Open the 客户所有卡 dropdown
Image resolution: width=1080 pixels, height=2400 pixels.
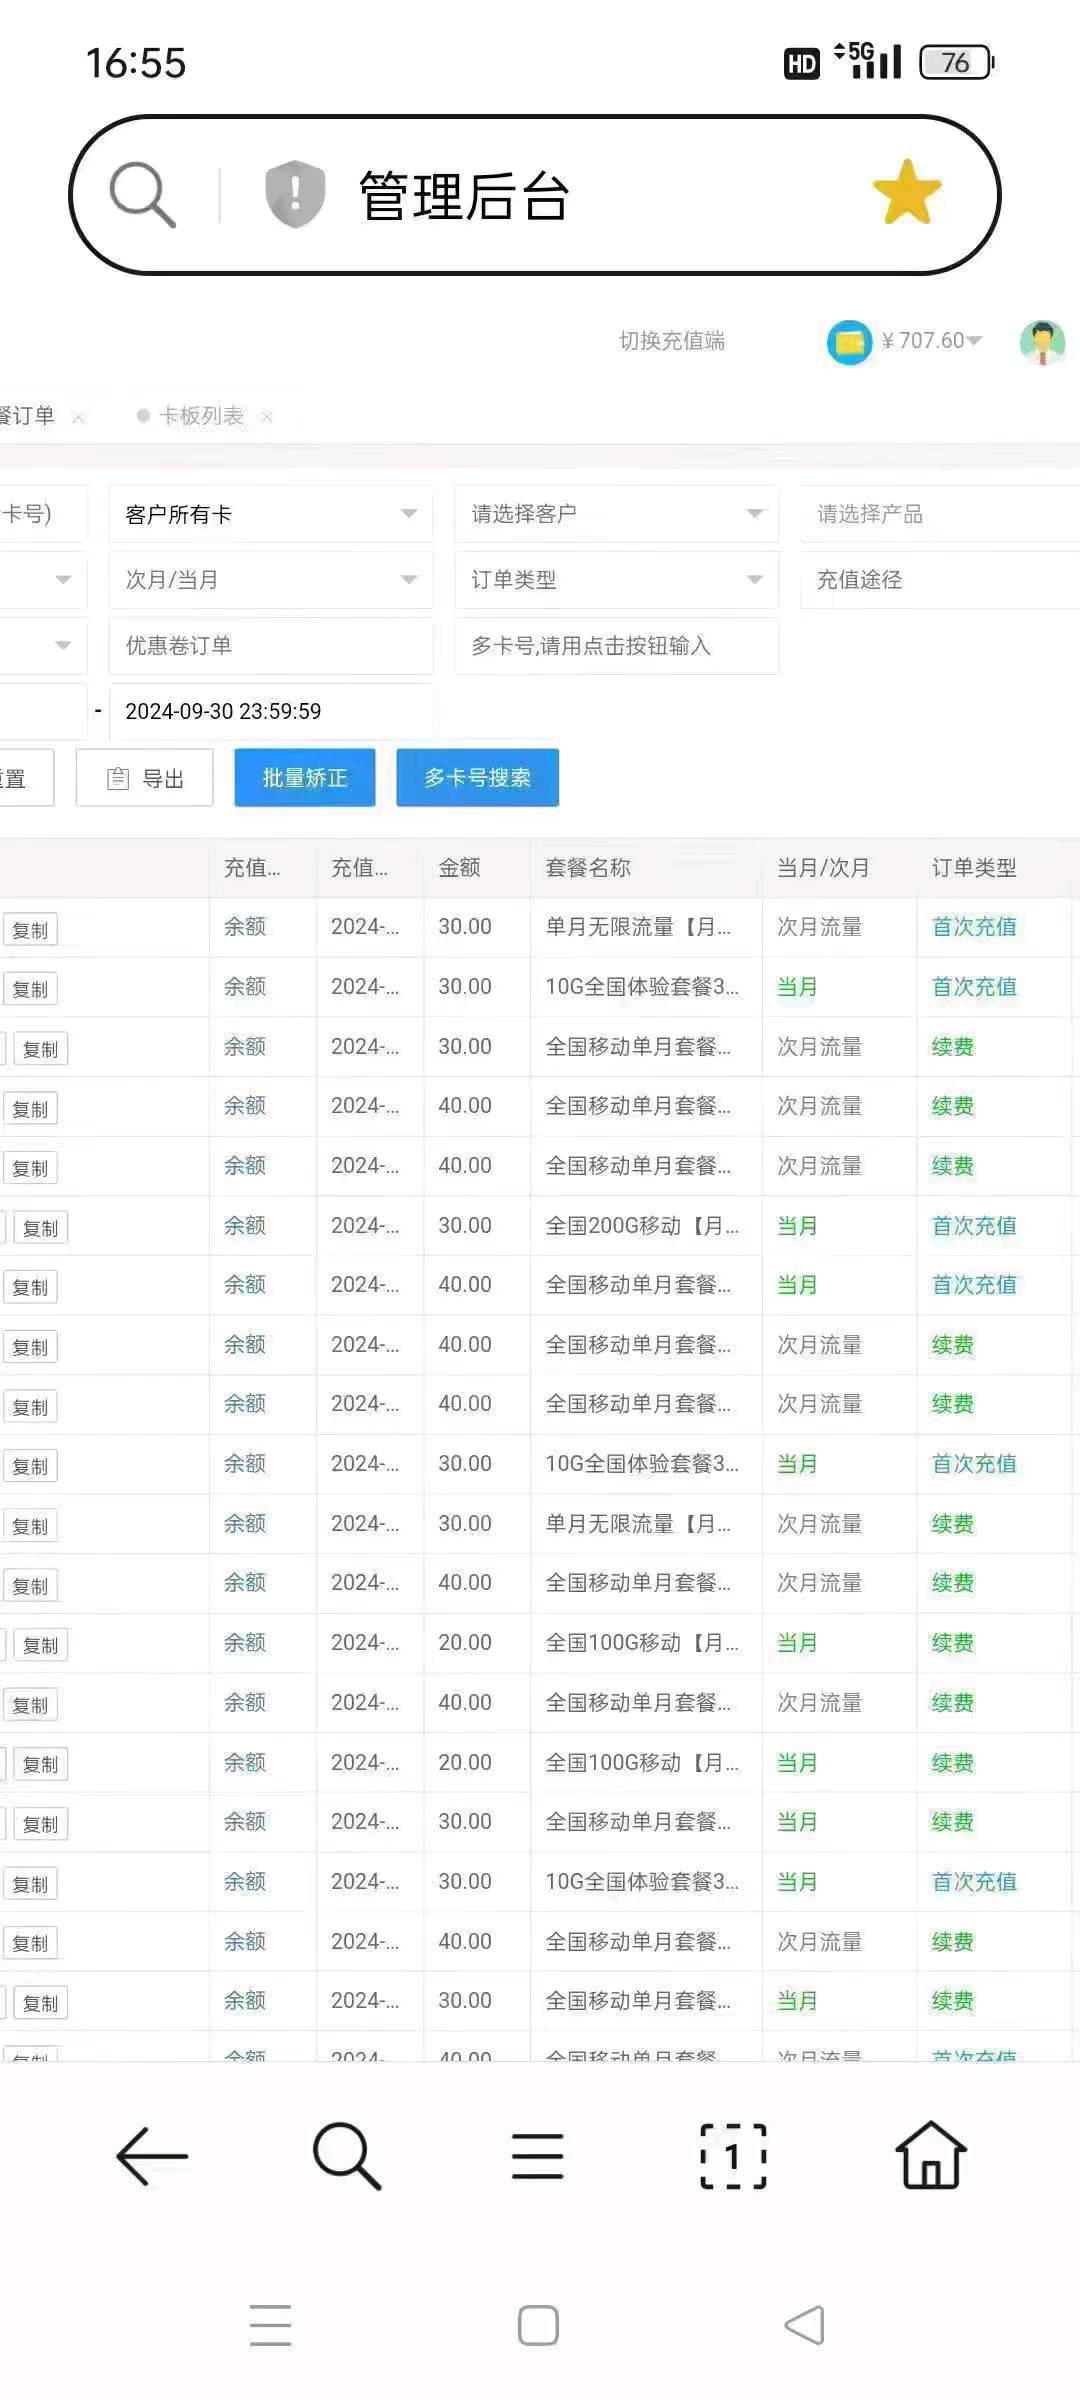tap(270, 514)
